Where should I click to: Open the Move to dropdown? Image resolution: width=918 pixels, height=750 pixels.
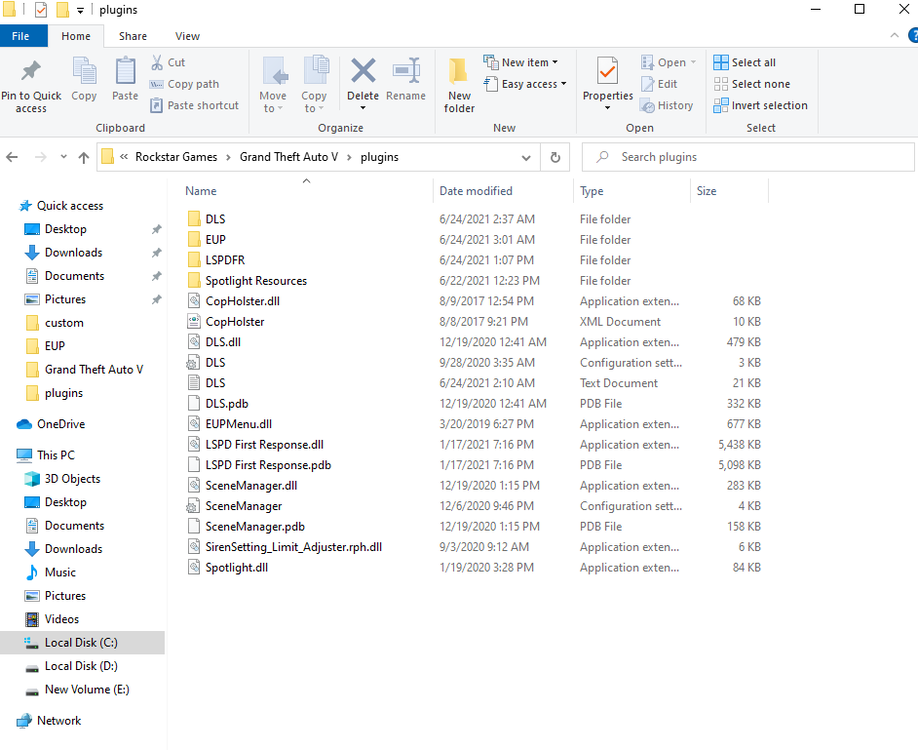pos(273,85)
